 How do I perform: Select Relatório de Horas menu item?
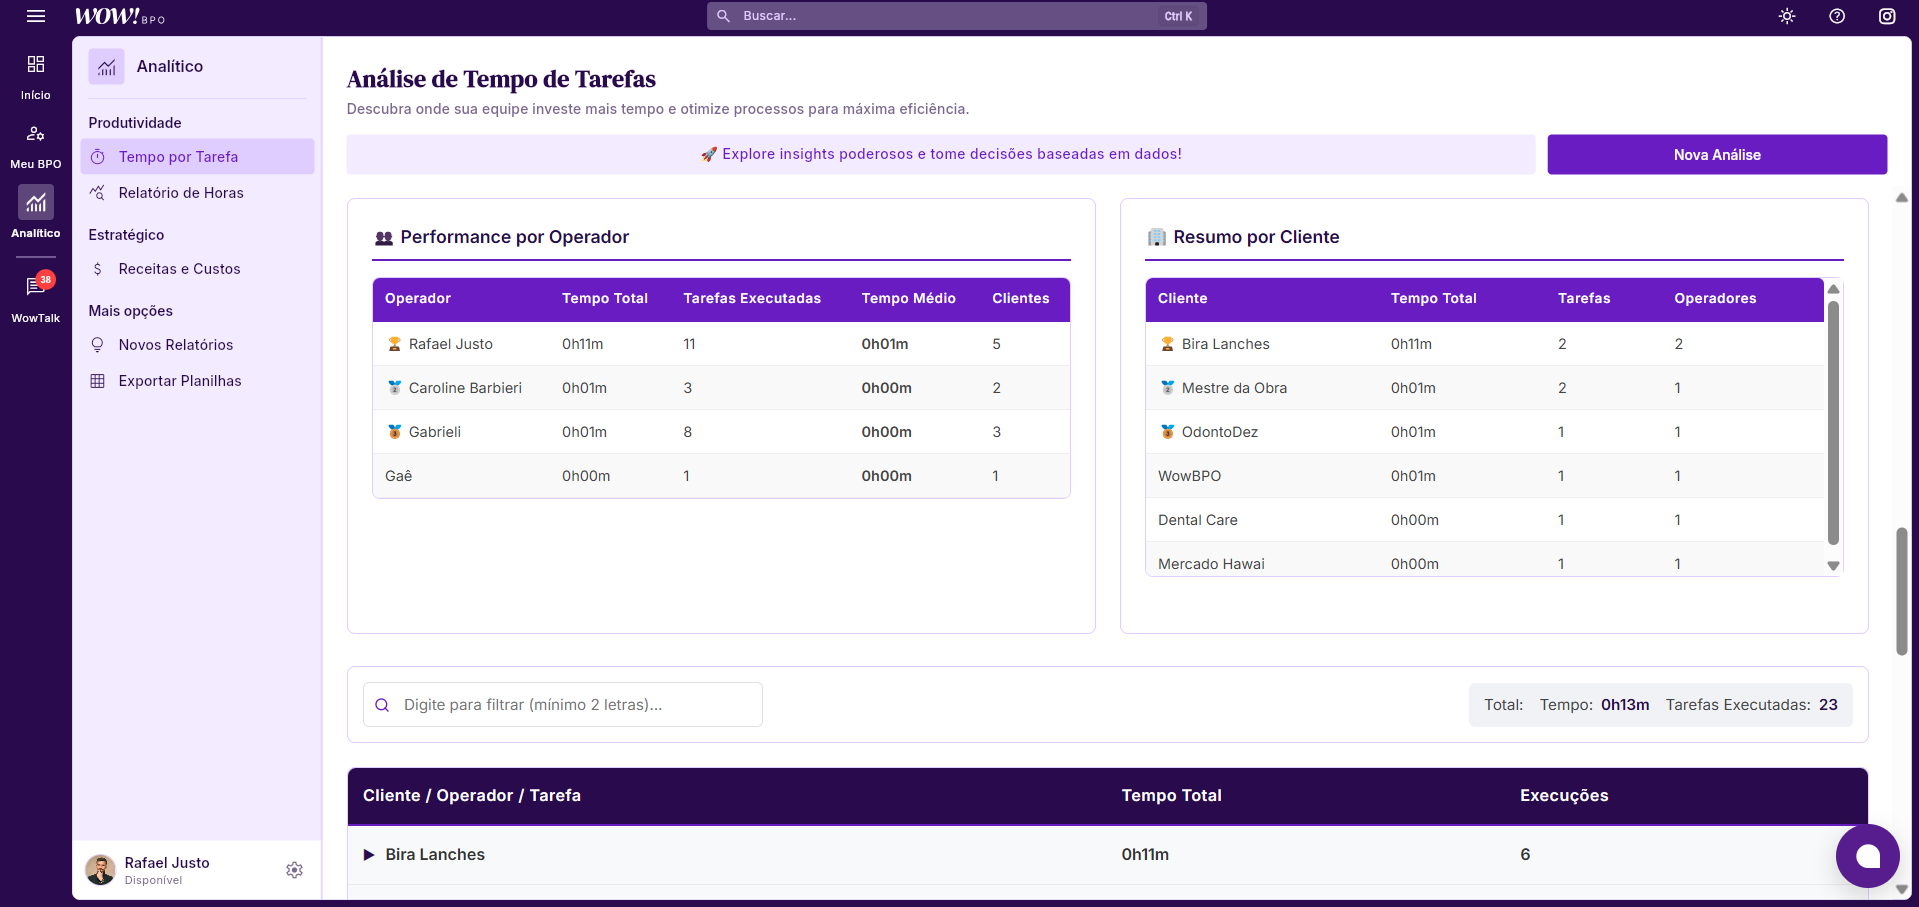click(181, 193)
